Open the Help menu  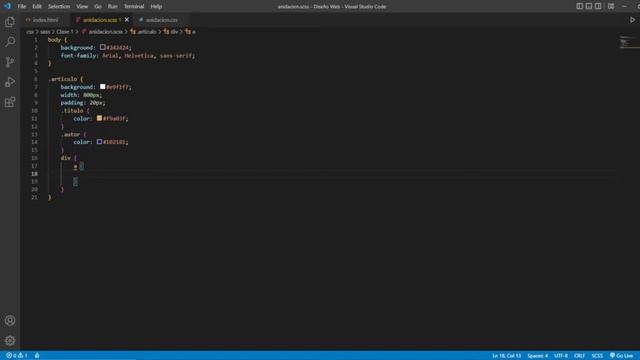pos(156,7)
